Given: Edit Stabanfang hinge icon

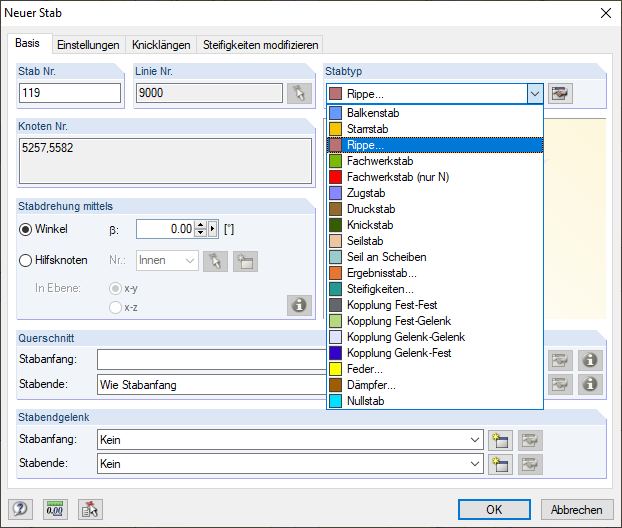Looking at the screenshot, I should tap(530, 440).
